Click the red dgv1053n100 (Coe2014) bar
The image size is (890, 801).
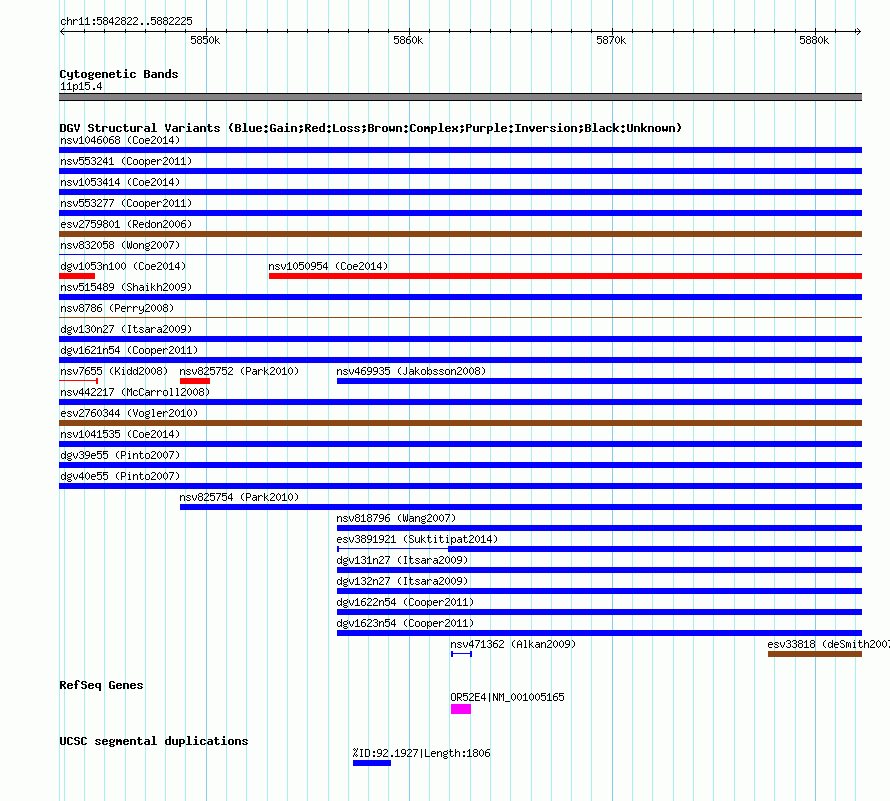click(77, 276)
